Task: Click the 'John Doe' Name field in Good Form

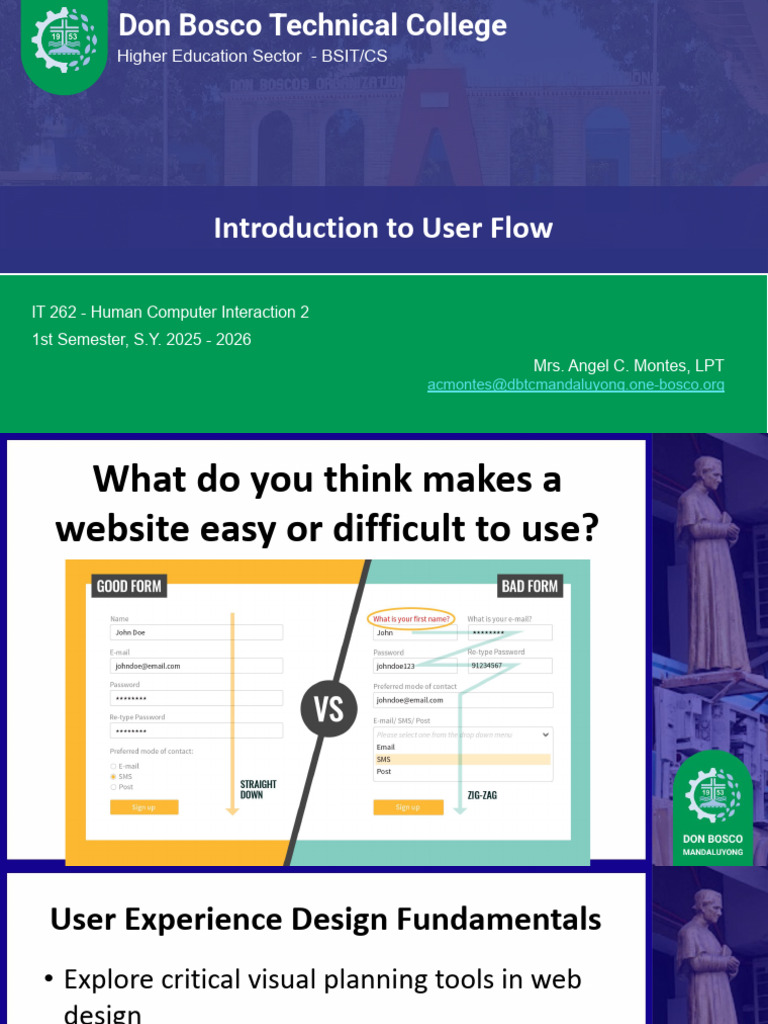Action: click(196, 632)
